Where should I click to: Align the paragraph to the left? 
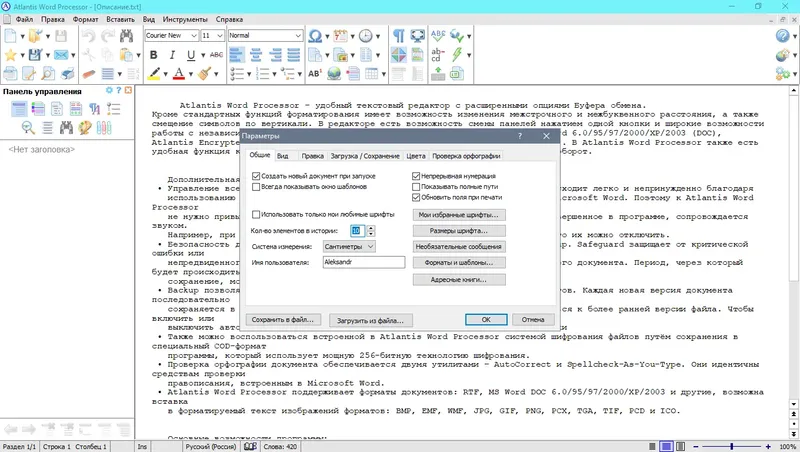237,55
